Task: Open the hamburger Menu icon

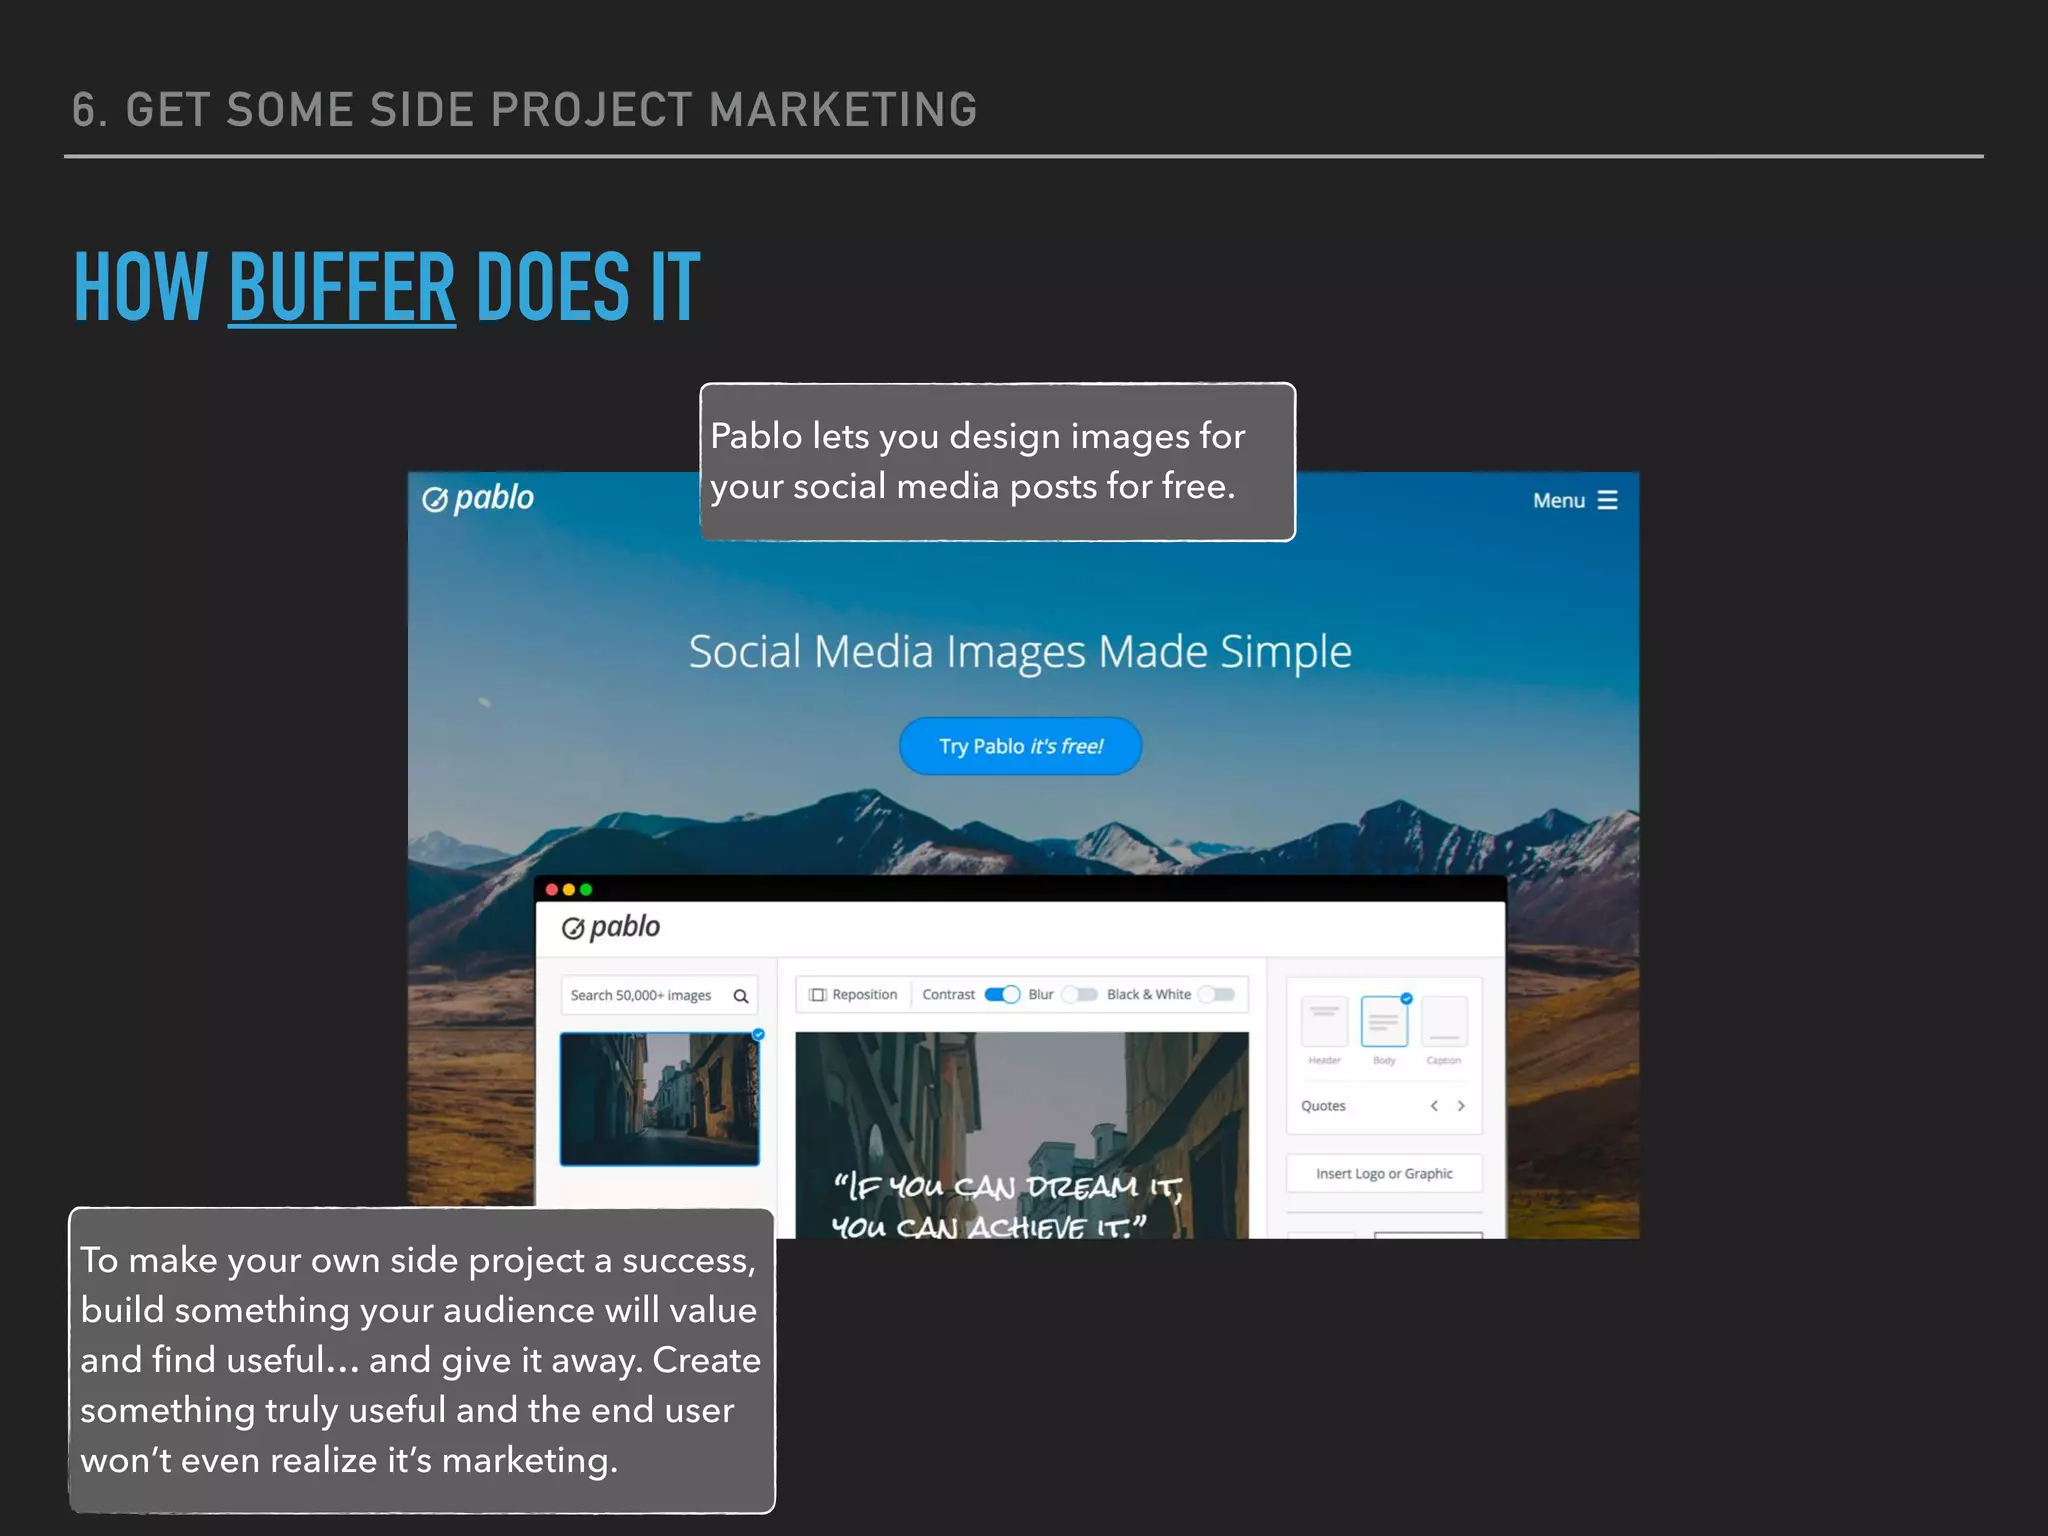Action: tap(1607, 500)
